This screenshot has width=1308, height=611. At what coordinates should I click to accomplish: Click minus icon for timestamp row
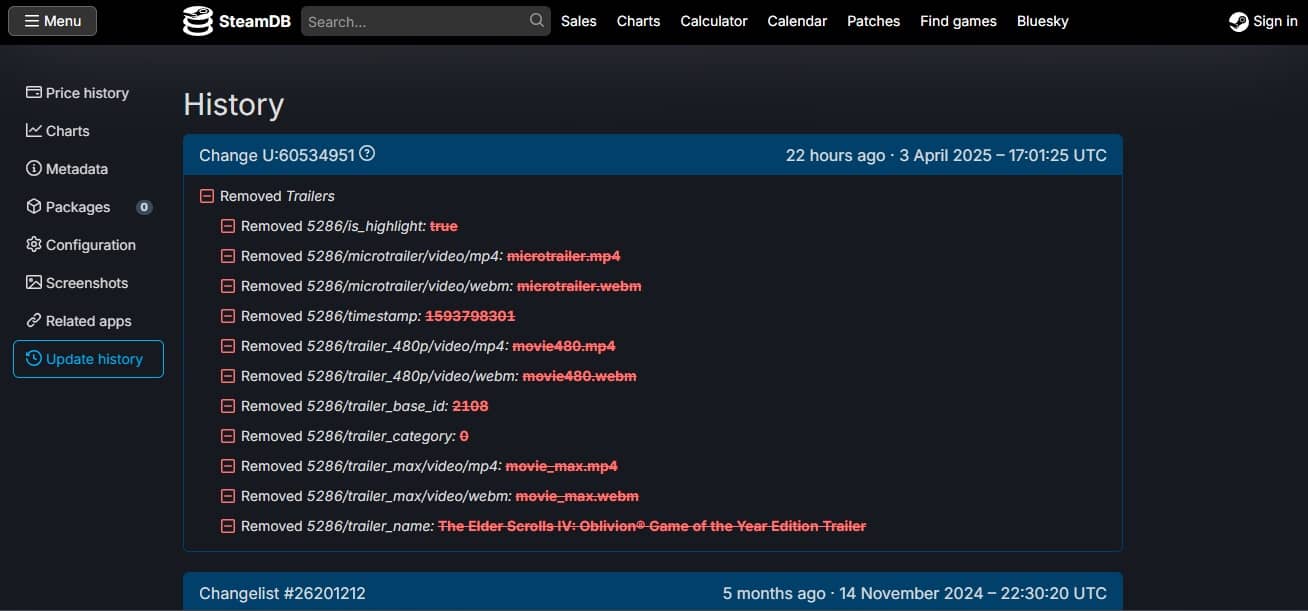228,316
